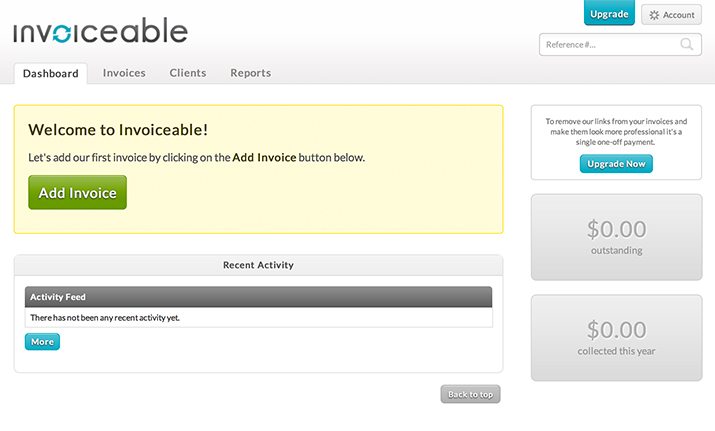715x431 pixels.
Task: Go to the Clients tab
Action: [x=188, y=73]
